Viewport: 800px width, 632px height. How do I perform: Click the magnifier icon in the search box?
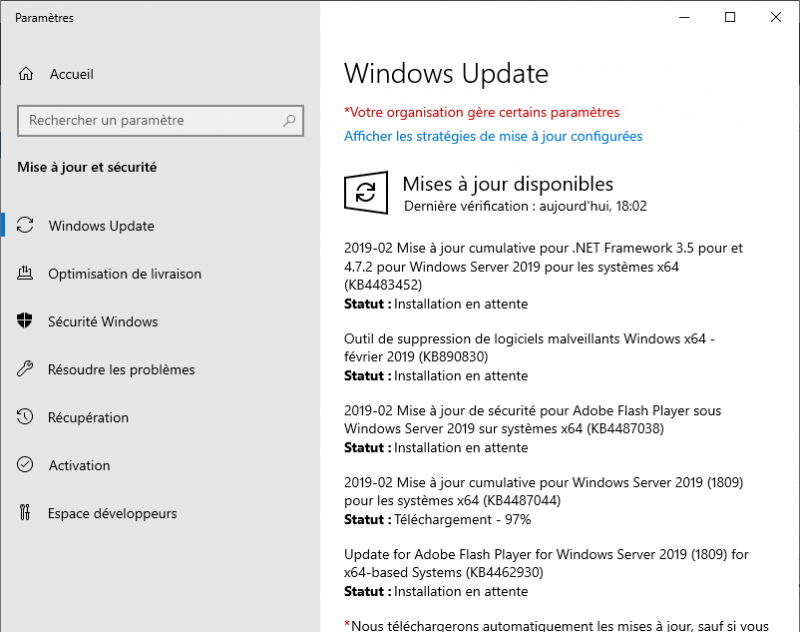[x=290, y=120]
